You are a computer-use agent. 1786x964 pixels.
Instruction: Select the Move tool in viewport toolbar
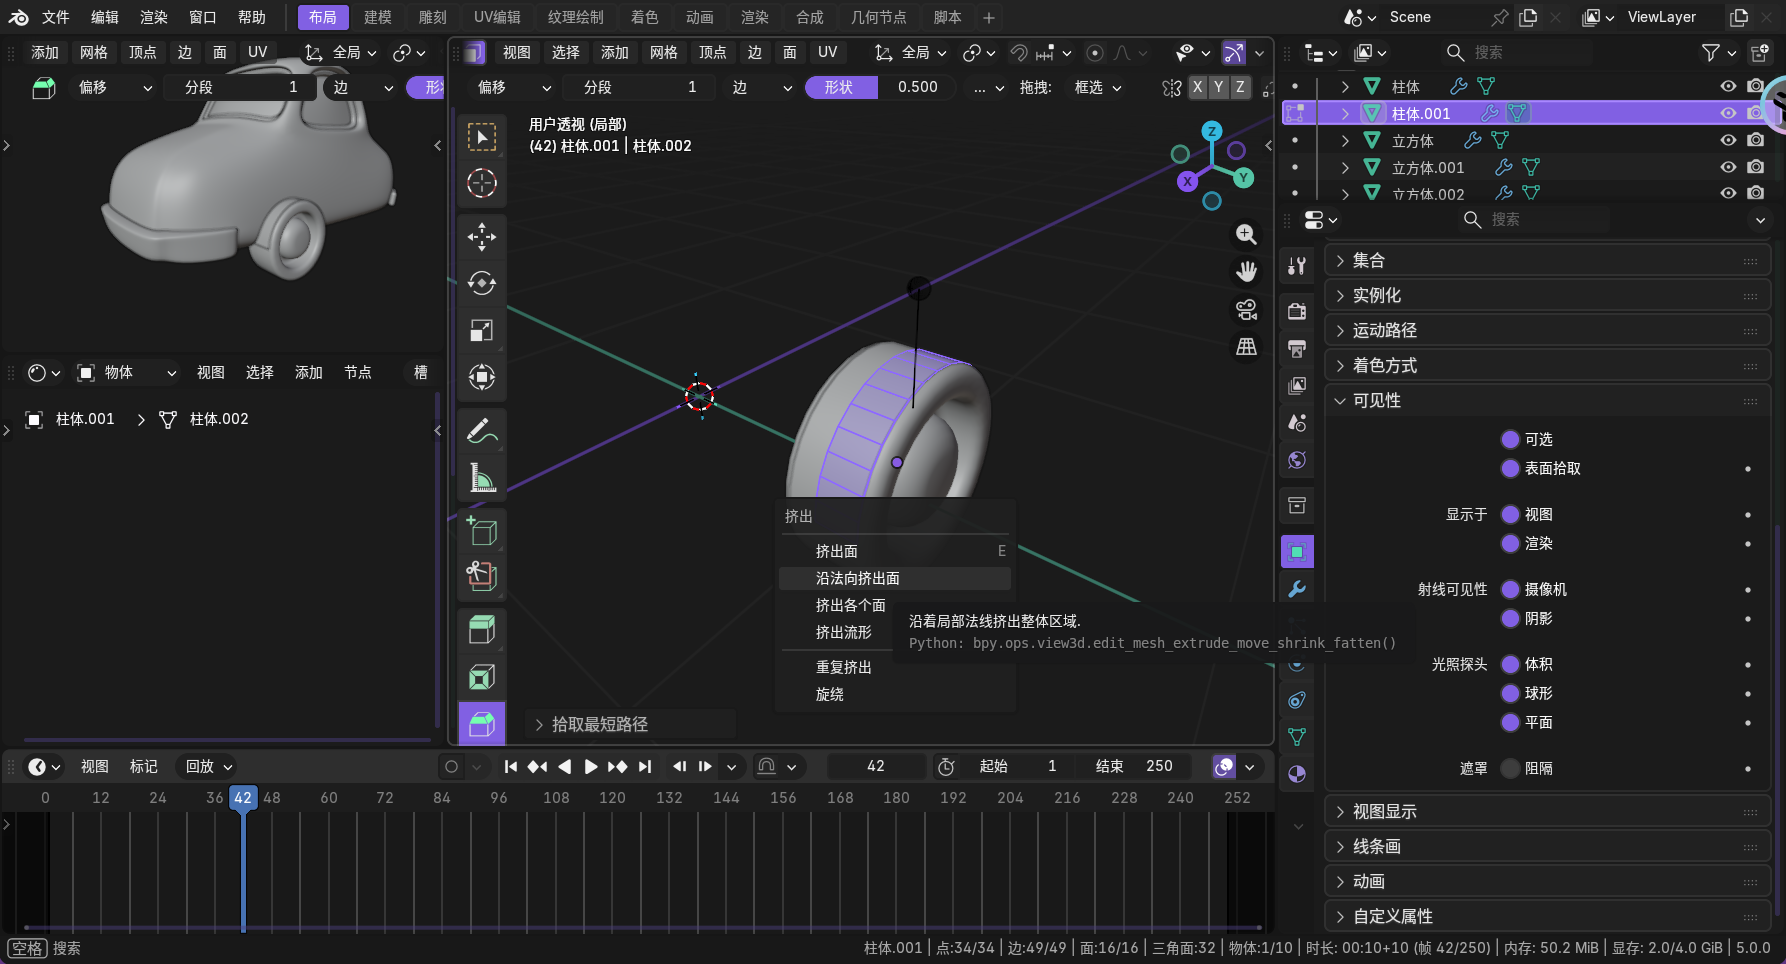click(482, 237)
